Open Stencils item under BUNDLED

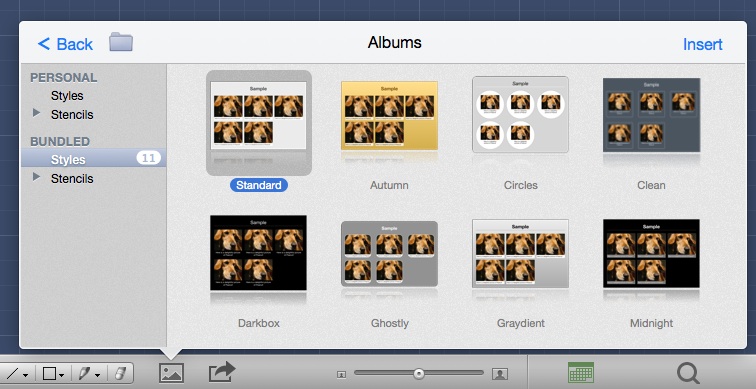pyautogui.click(x=72, y=178)
